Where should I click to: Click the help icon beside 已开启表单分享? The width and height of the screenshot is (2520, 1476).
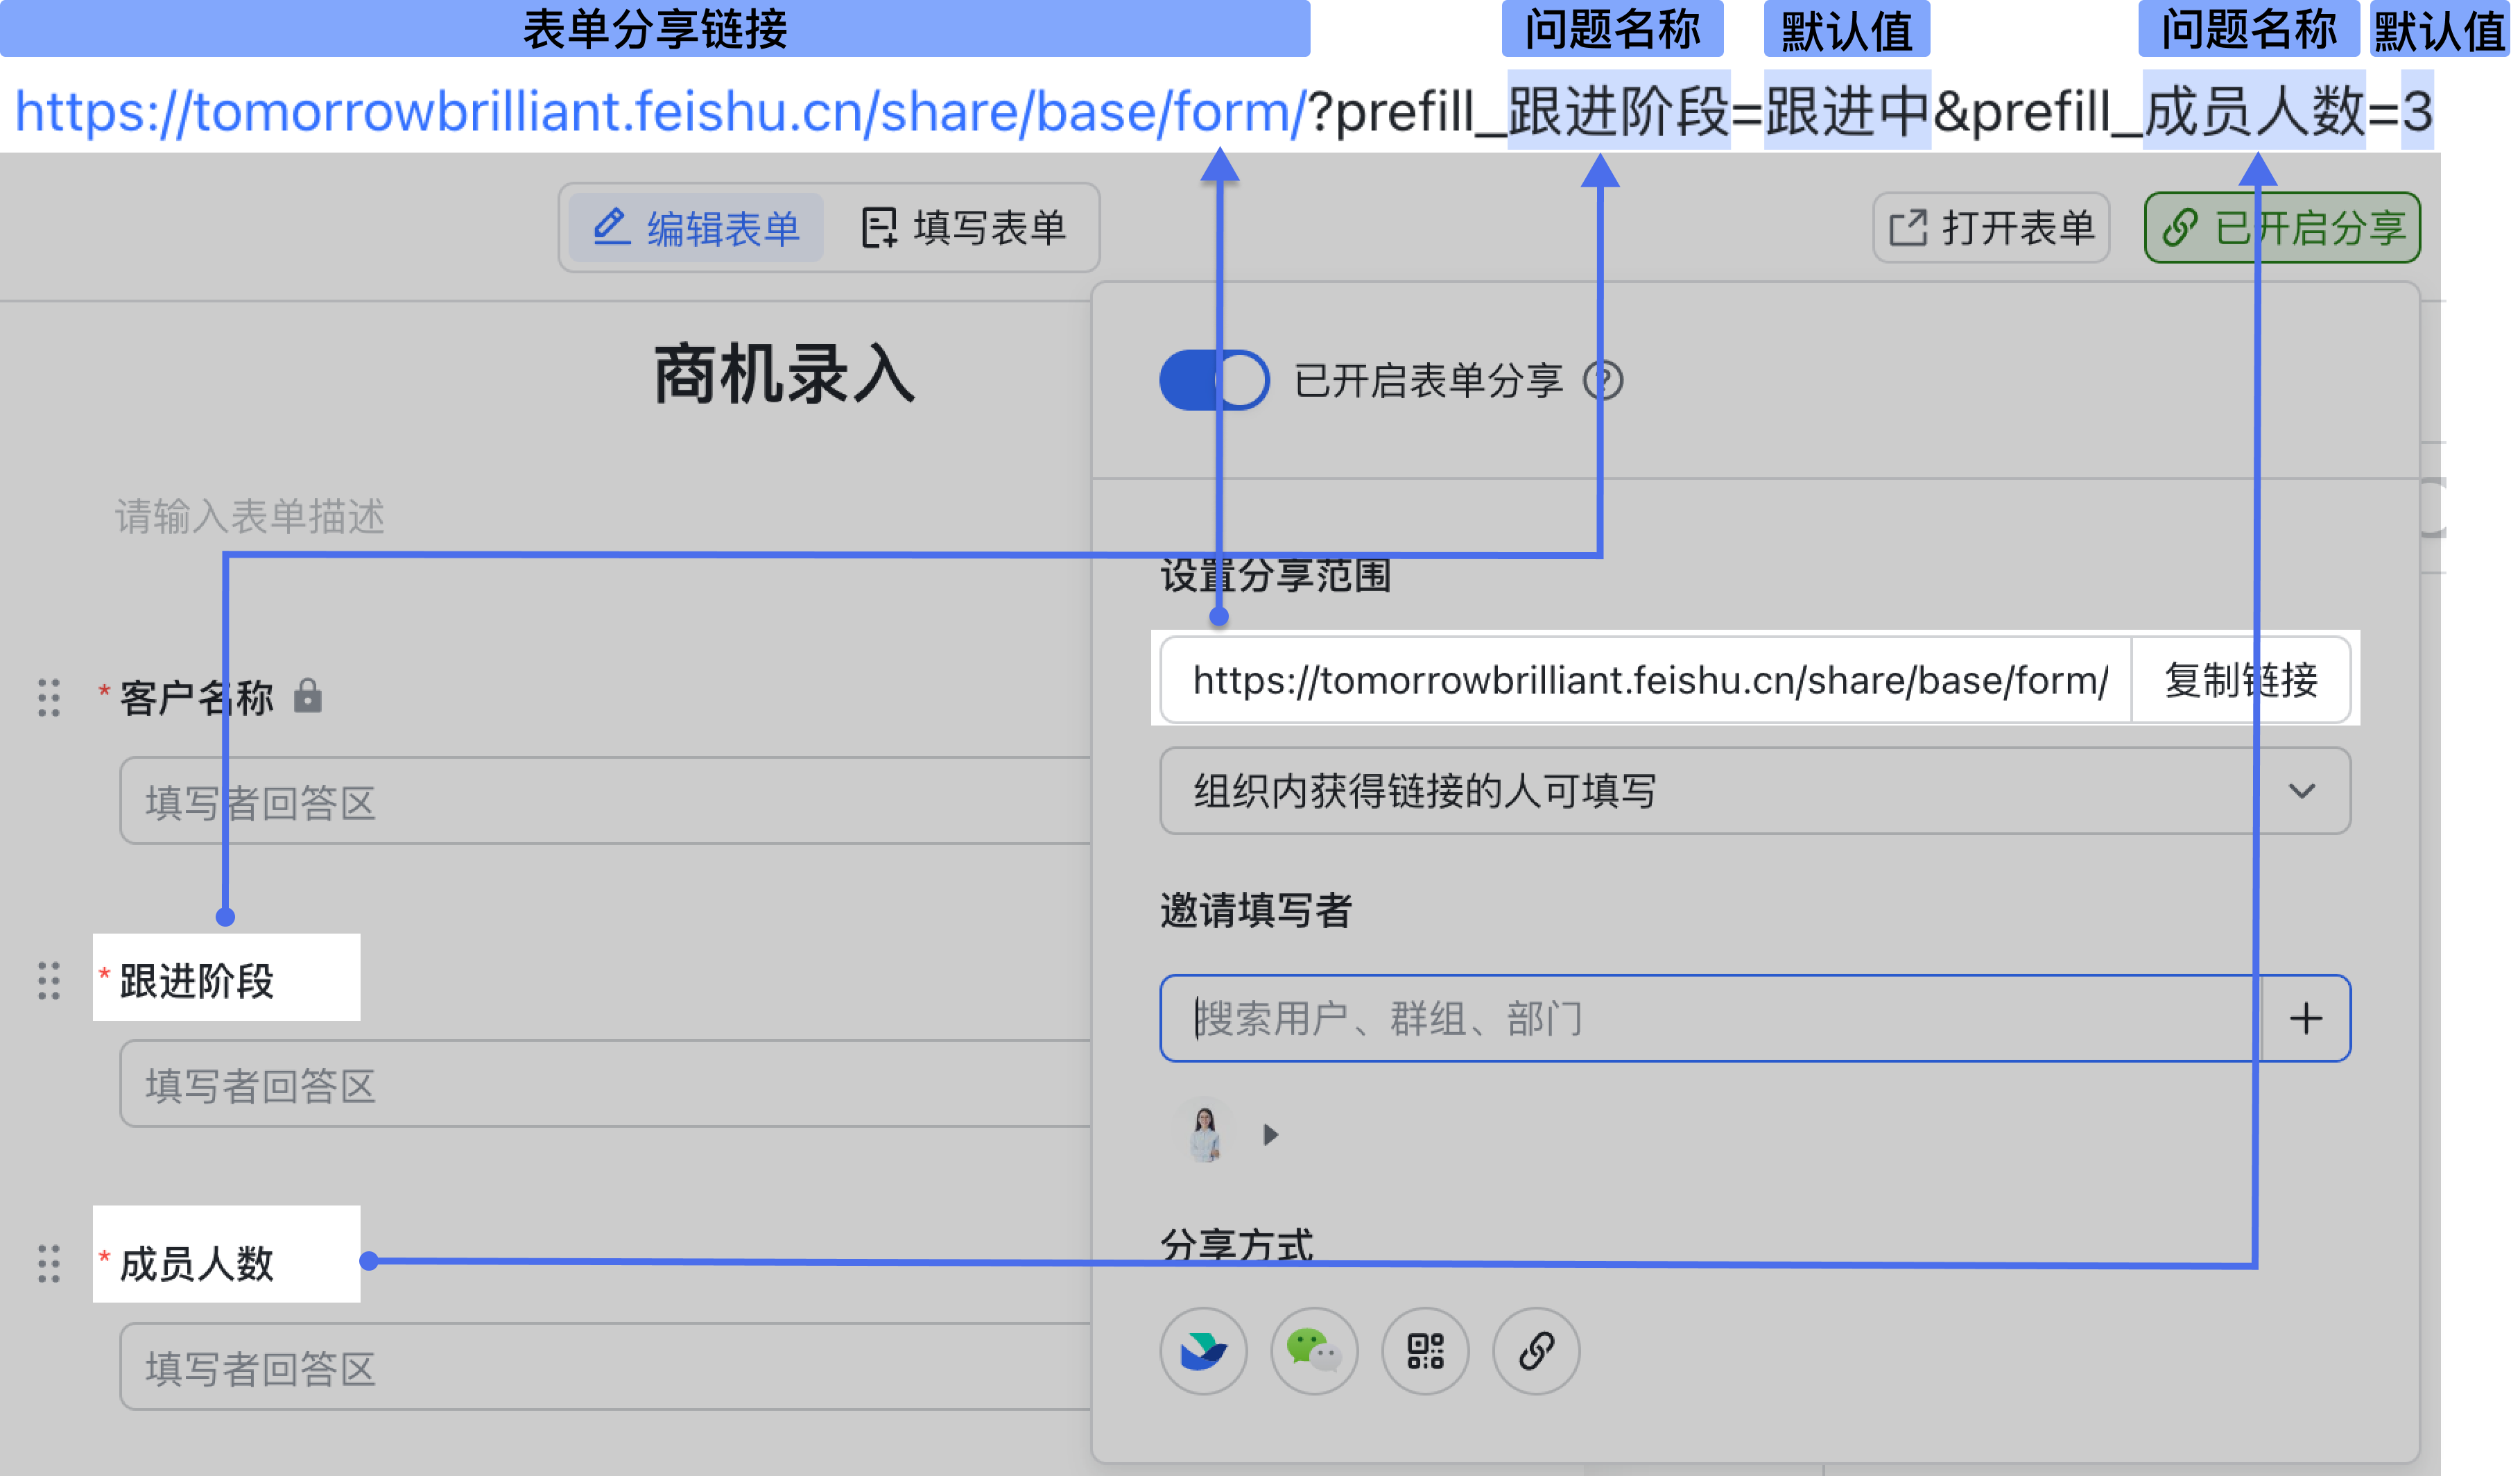pyautogui.click(x=1602, y=380)
